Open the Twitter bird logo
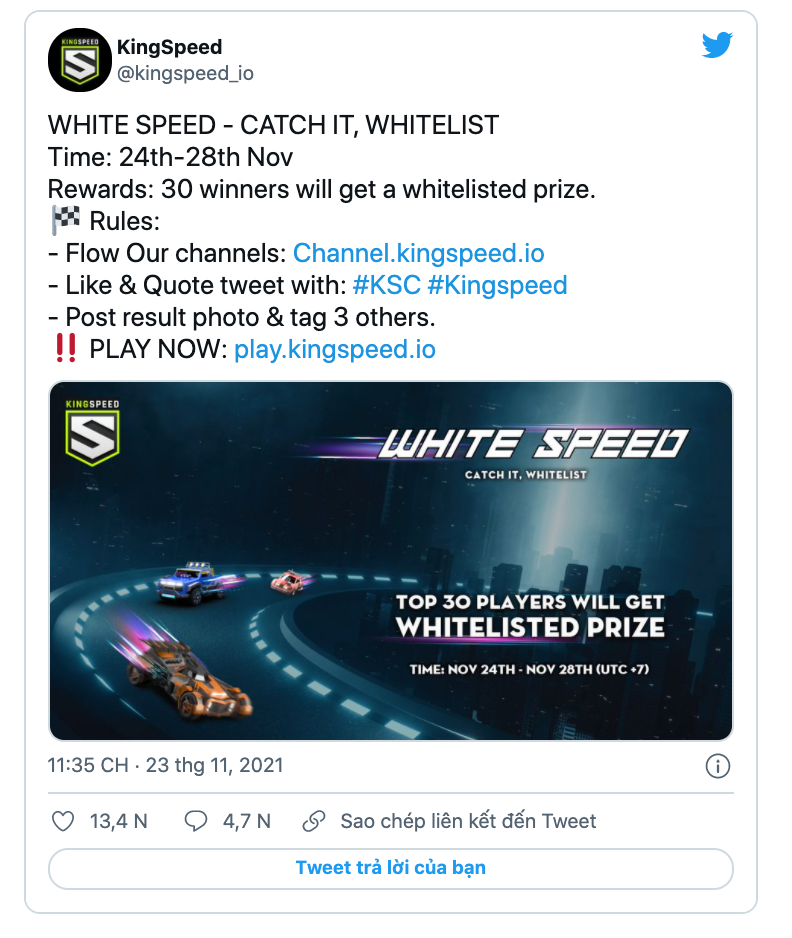The image size is (792, 938). point(717,46)
